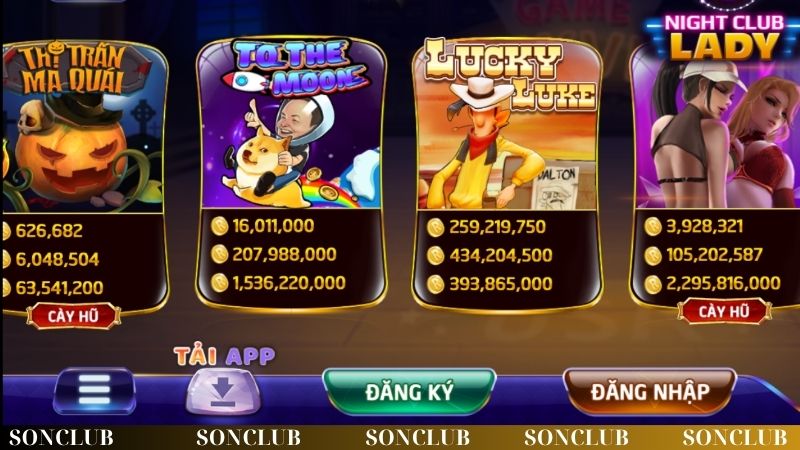Select the 434,204,500 jackpot in Lucky Luke

501,255
